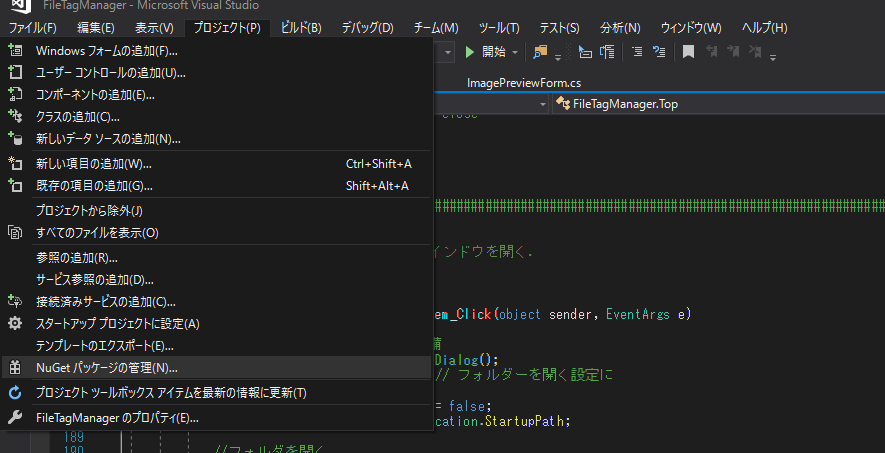Go to the previous bookmark icon
The width and height of the screenshot is (885, 453).
click(x=712, y=52)
